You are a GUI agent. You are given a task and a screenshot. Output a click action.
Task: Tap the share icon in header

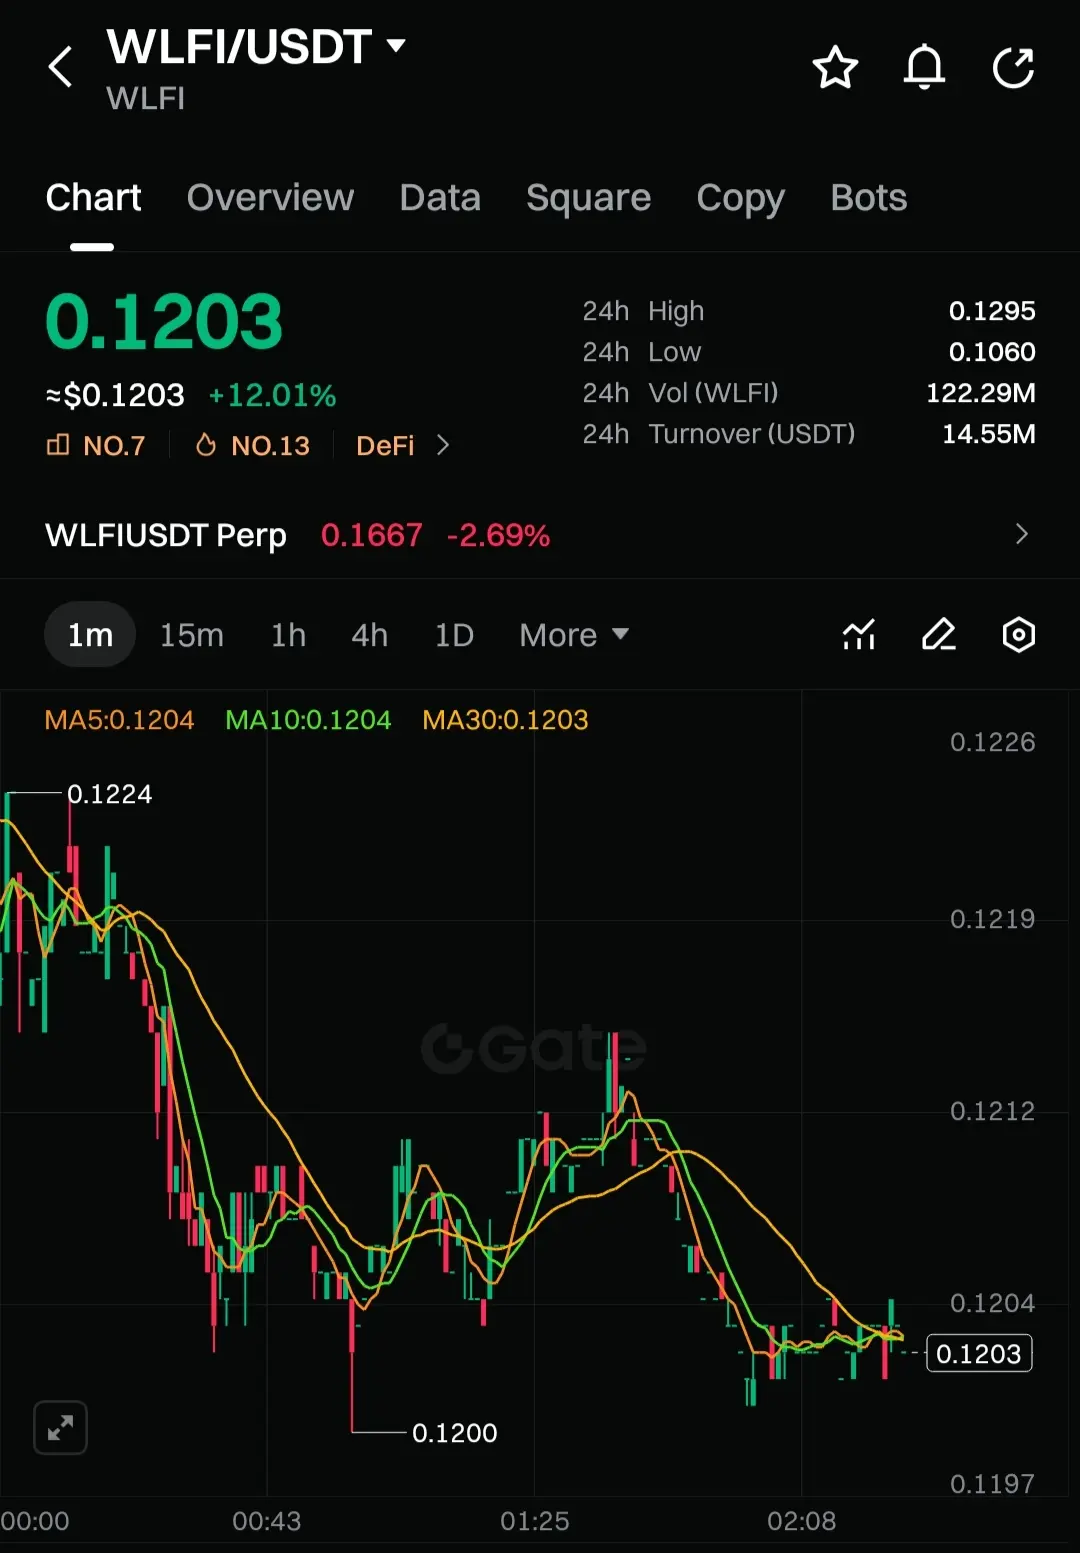coord(1013,68)
